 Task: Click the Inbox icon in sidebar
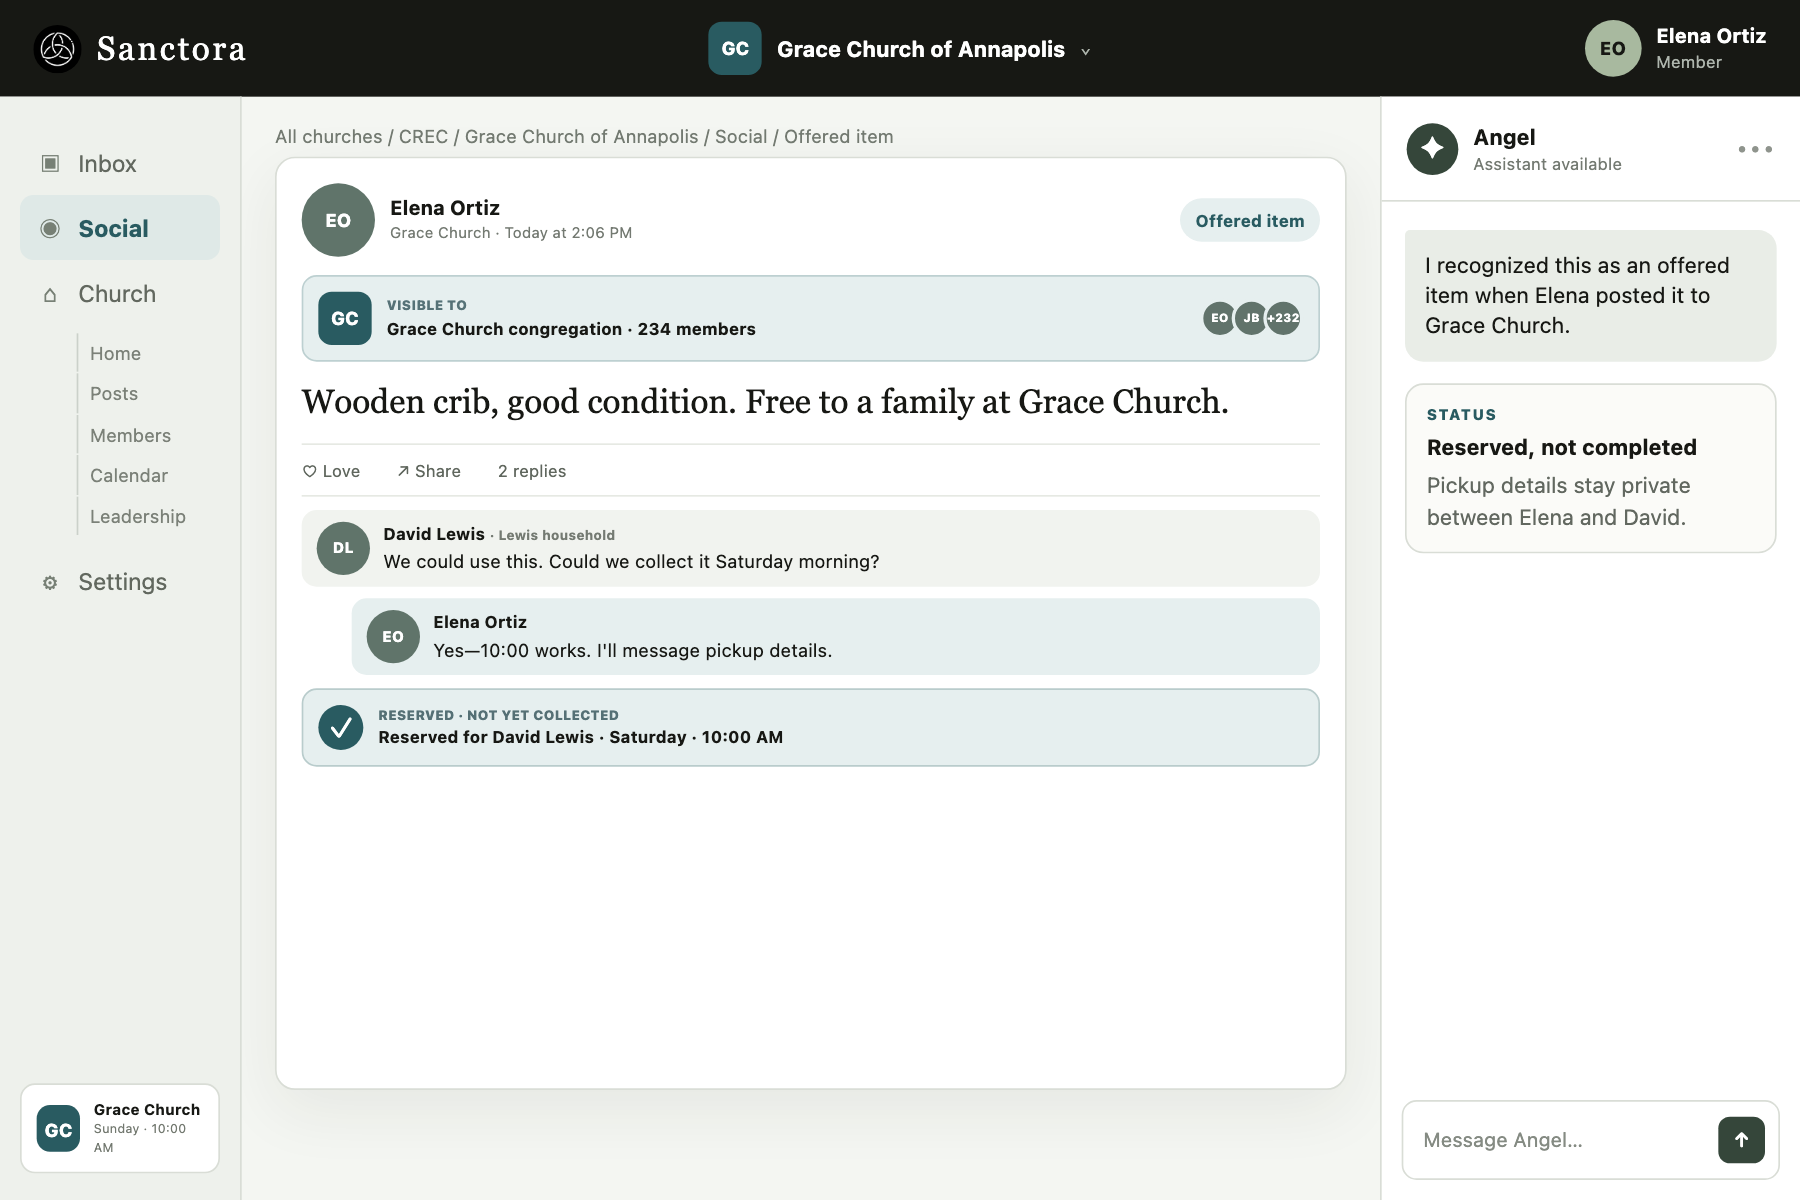click(50, 163)
